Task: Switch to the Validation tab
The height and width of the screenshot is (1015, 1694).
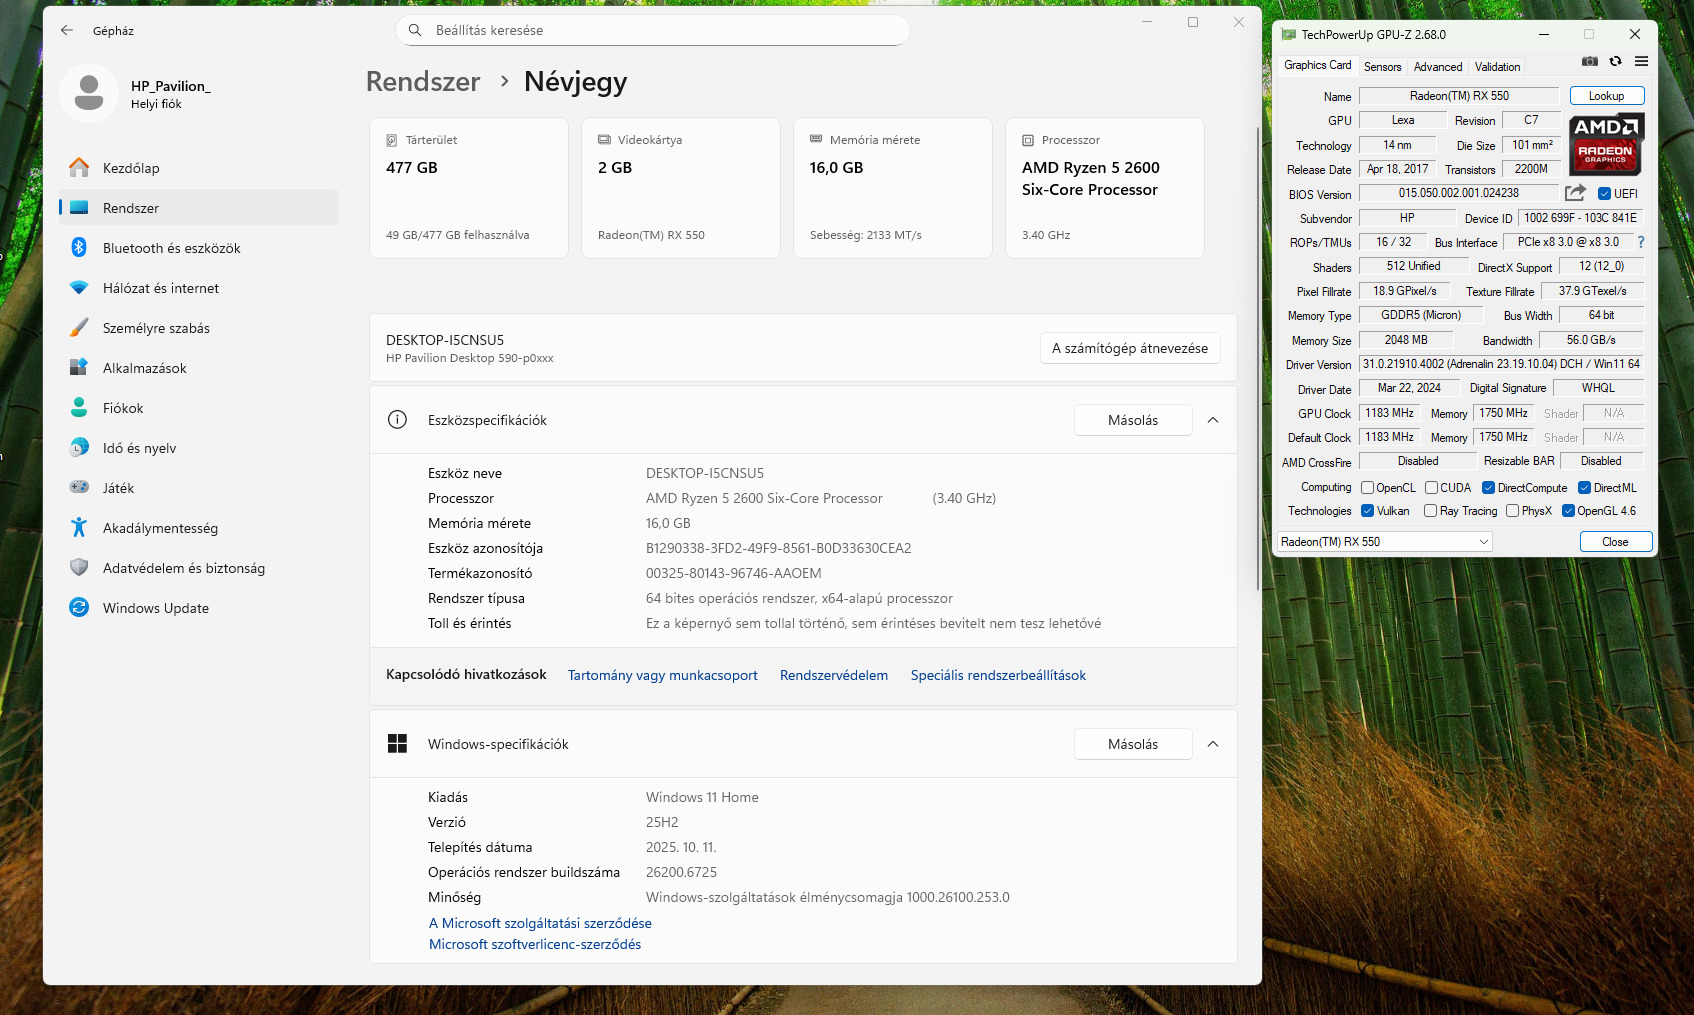Action: [x=1497, y=67]
